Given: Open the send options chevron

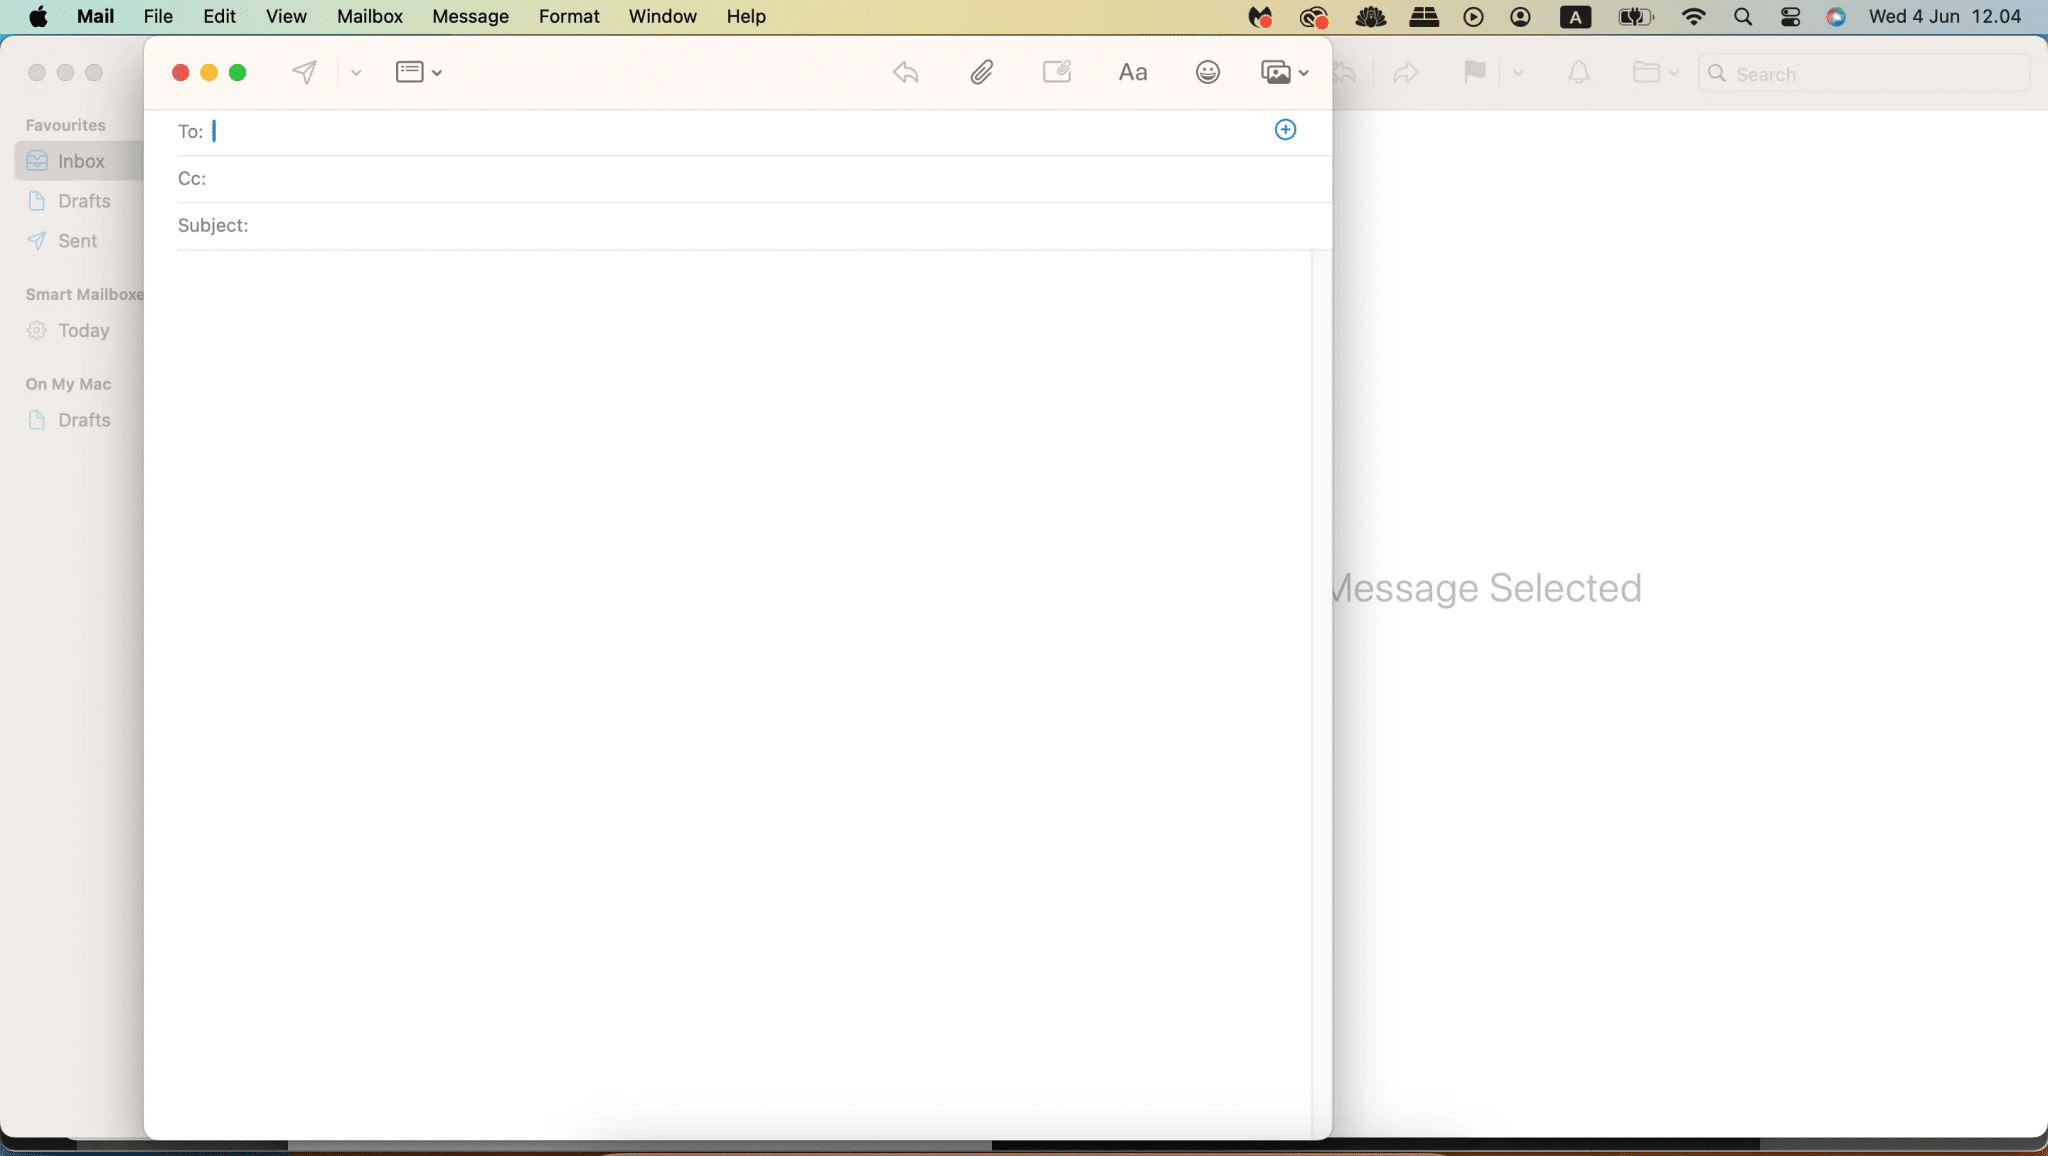Looking at the screenshot, I should click(x=356, y=72).
